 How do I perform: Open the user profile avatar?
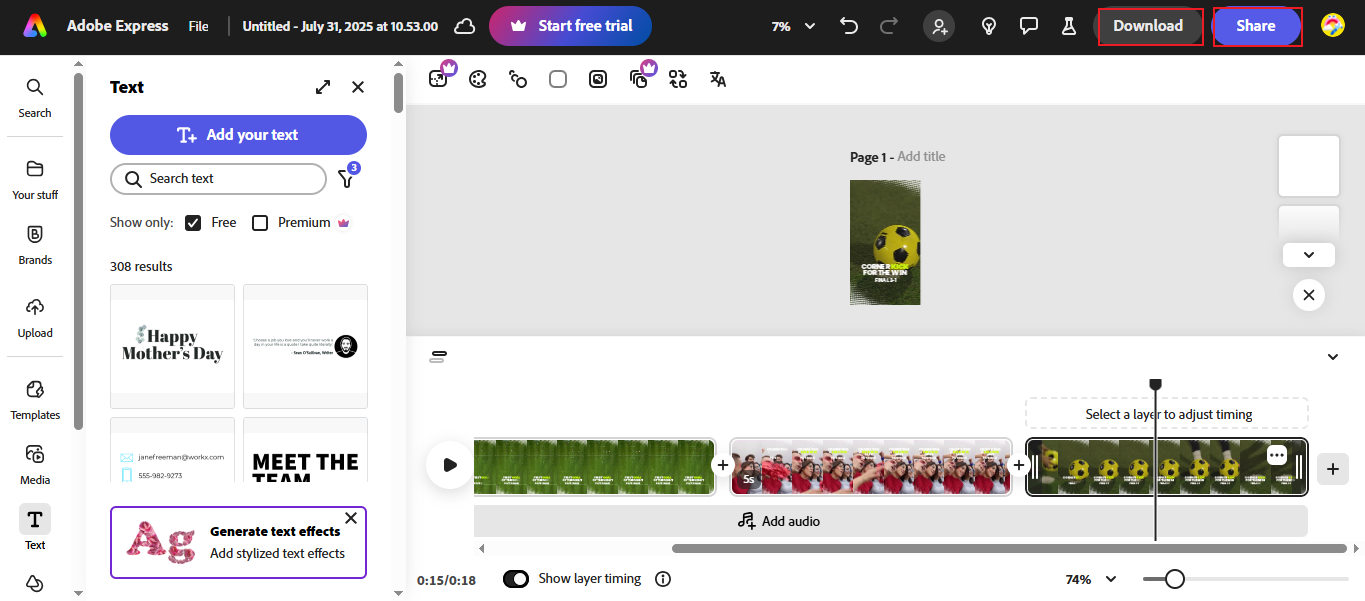pos(1332,26)
